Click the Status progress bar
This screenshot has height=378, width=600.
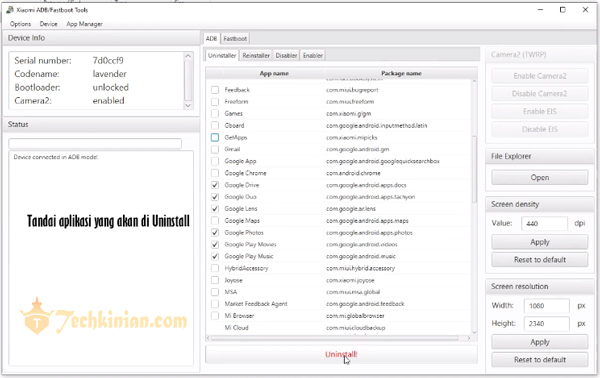coord(95,143)
